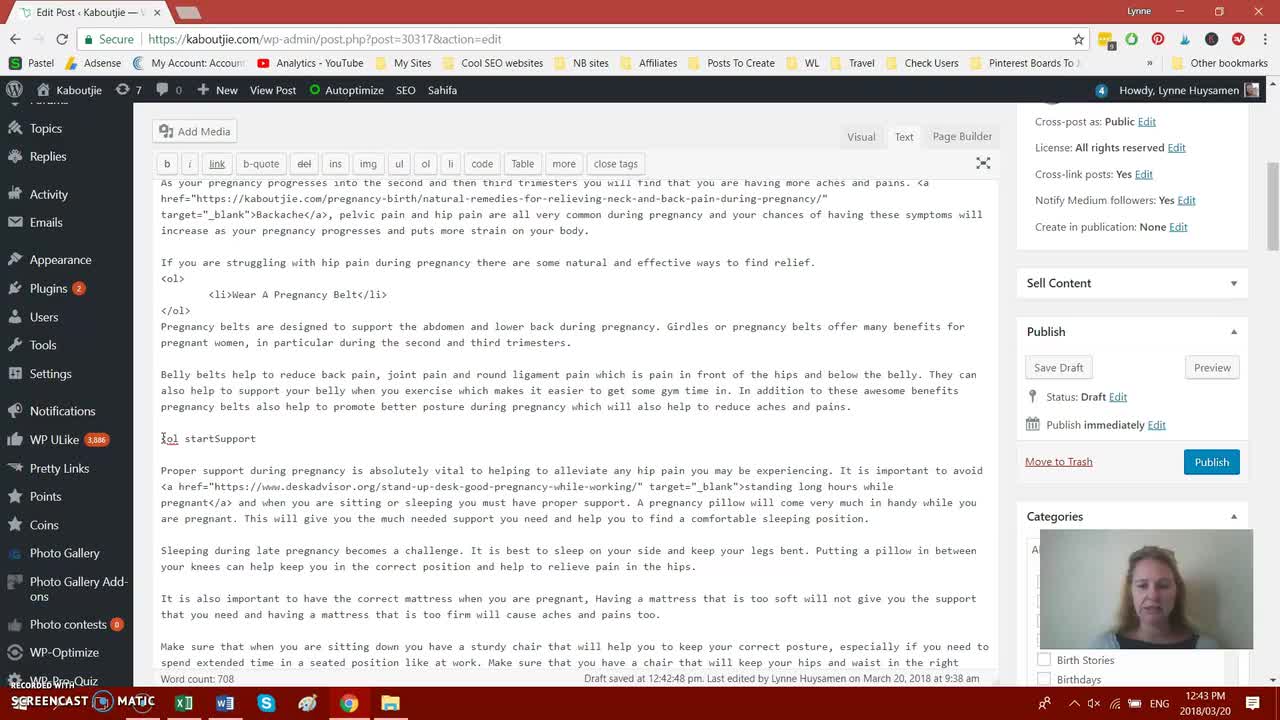Switch to the Visual editor tab
The image size is (1280, 720).
pos(861,136)
